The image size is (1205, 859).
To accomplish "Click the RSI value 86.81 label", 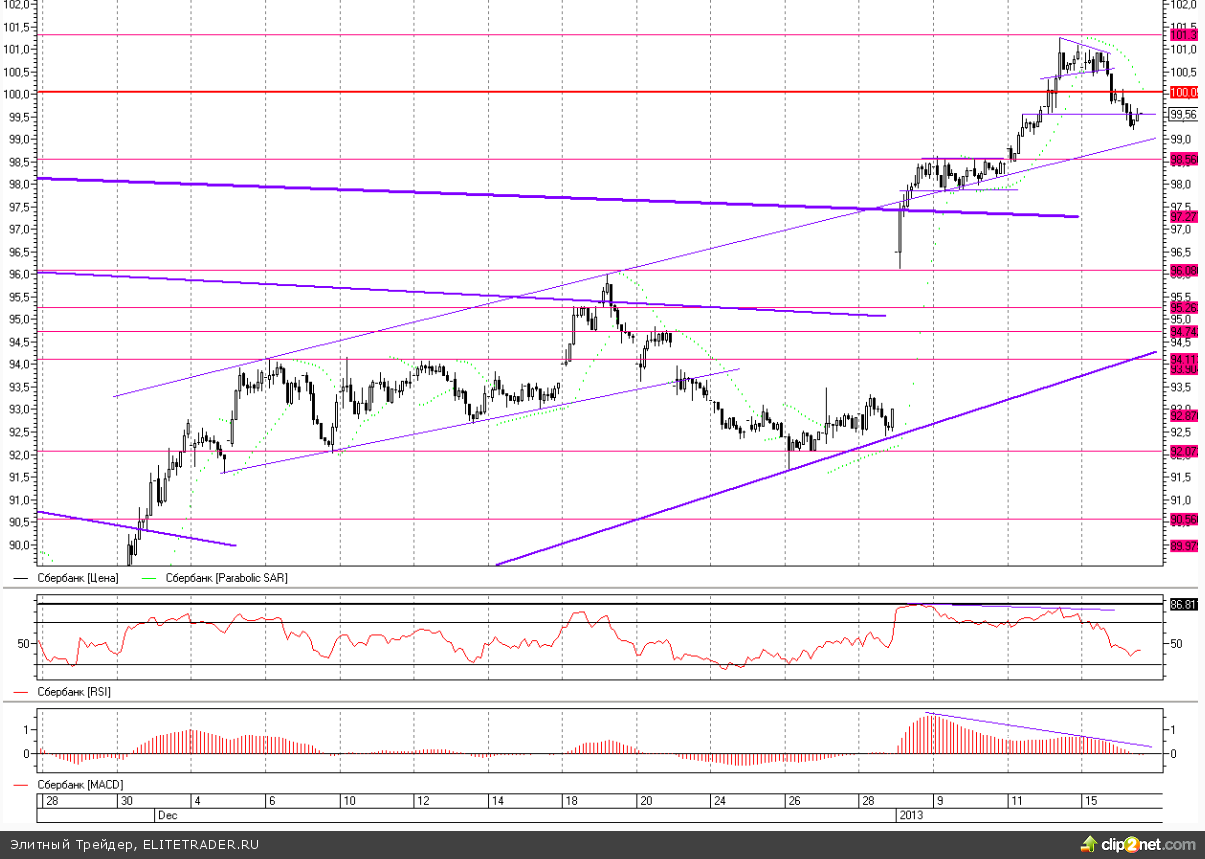I will 1184,604.
